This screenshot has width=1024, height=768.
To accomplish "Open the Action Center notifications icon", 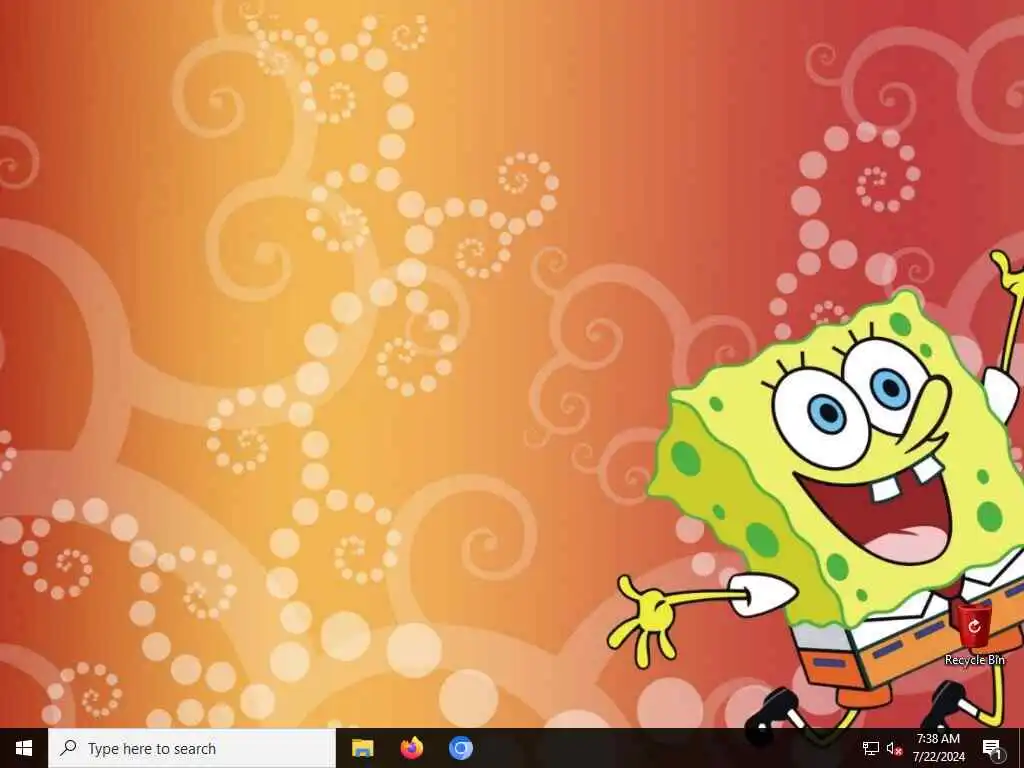I will (992, 748).
